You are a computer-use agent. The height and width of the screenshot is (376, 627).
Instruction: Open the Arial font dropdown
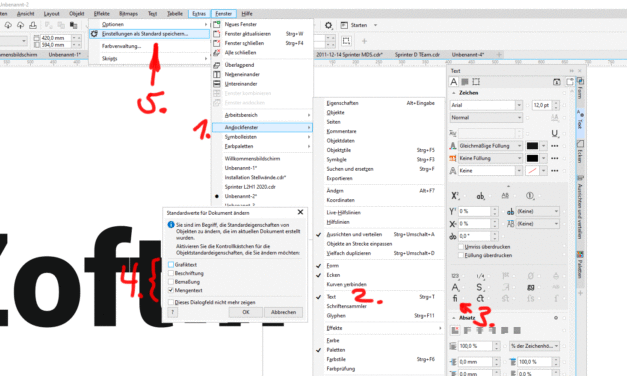point(519,105)
